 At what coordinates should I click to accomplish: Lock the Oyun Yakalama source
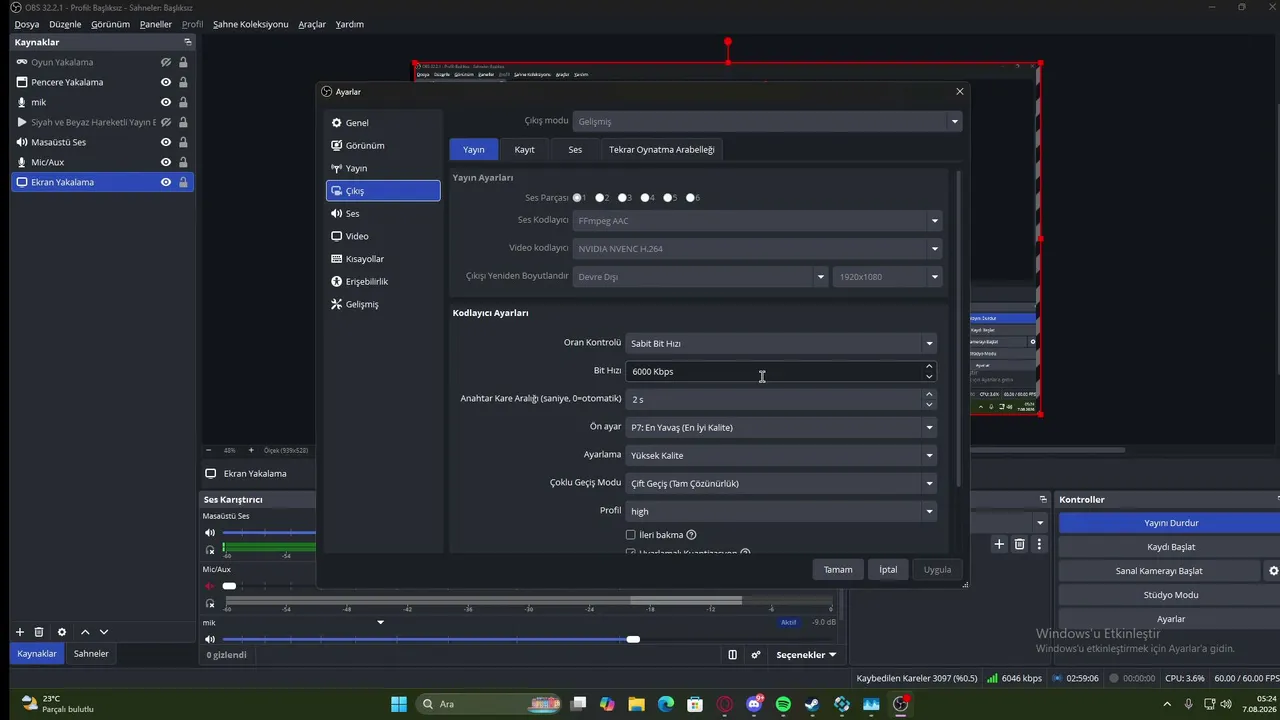click(183, 62)
